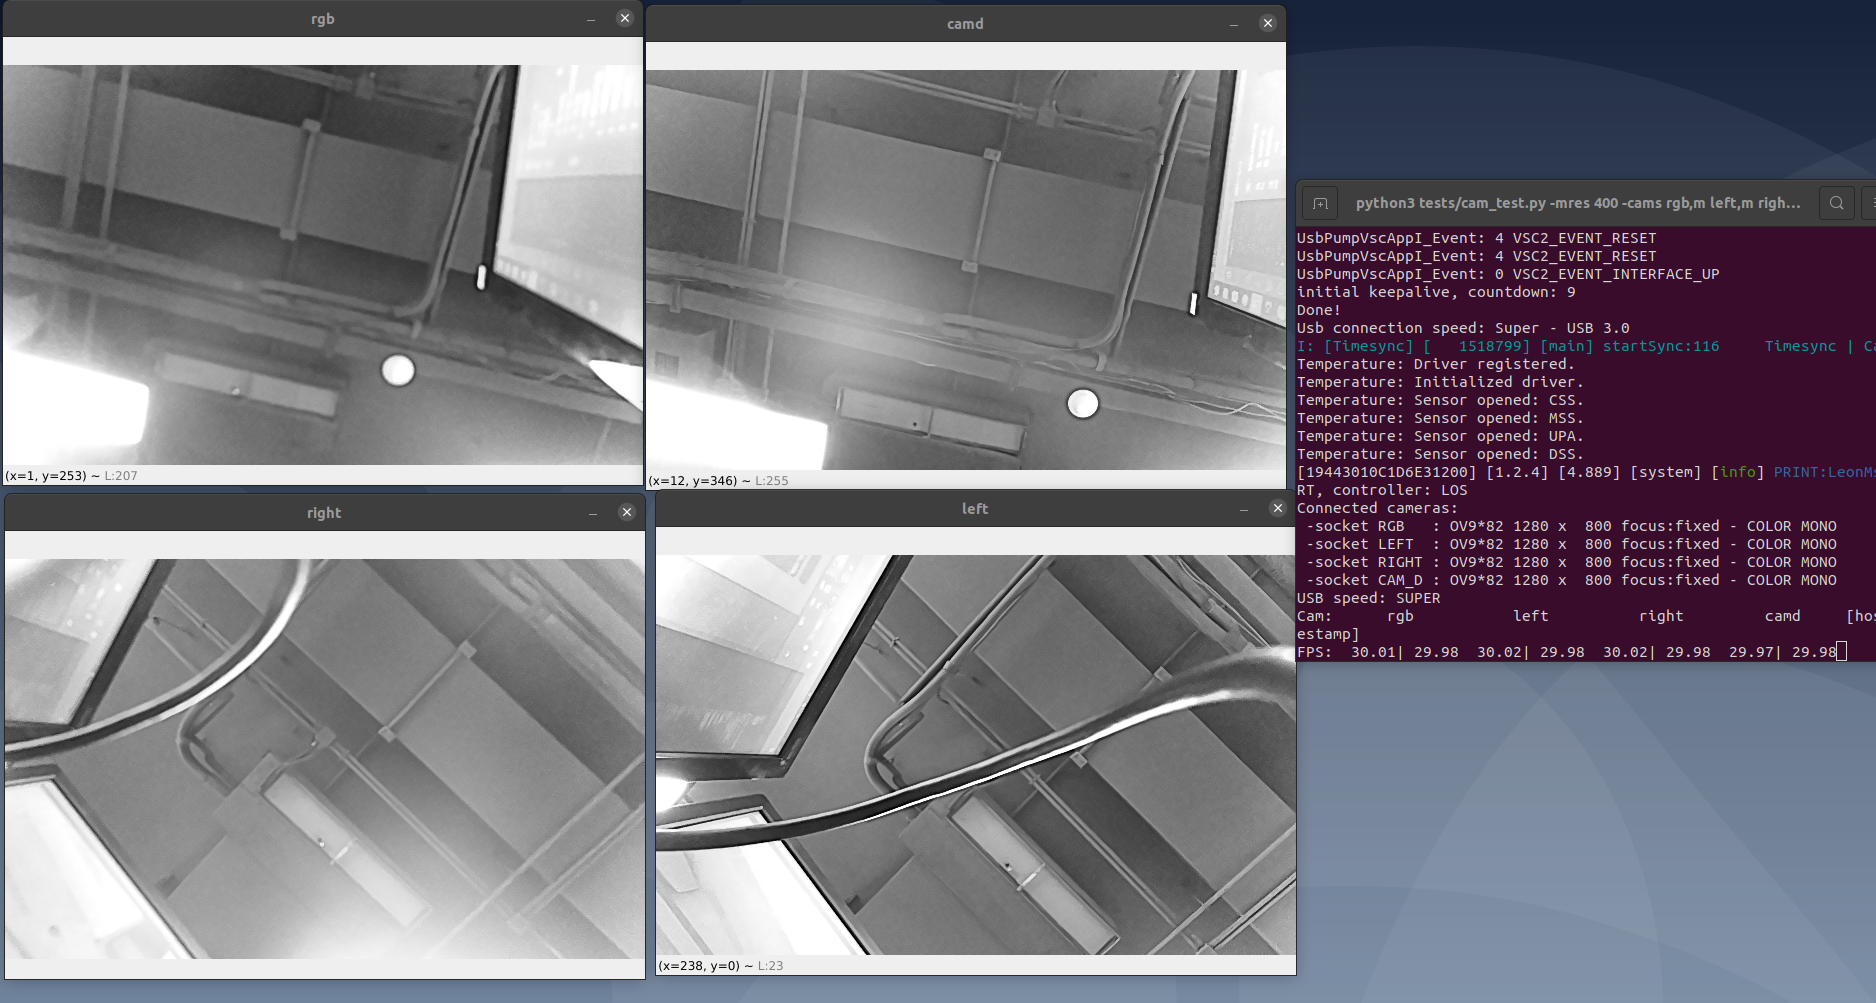Click the right window title bar
This screenshot has width=1876, height=1003.
(x=323, y=513)
